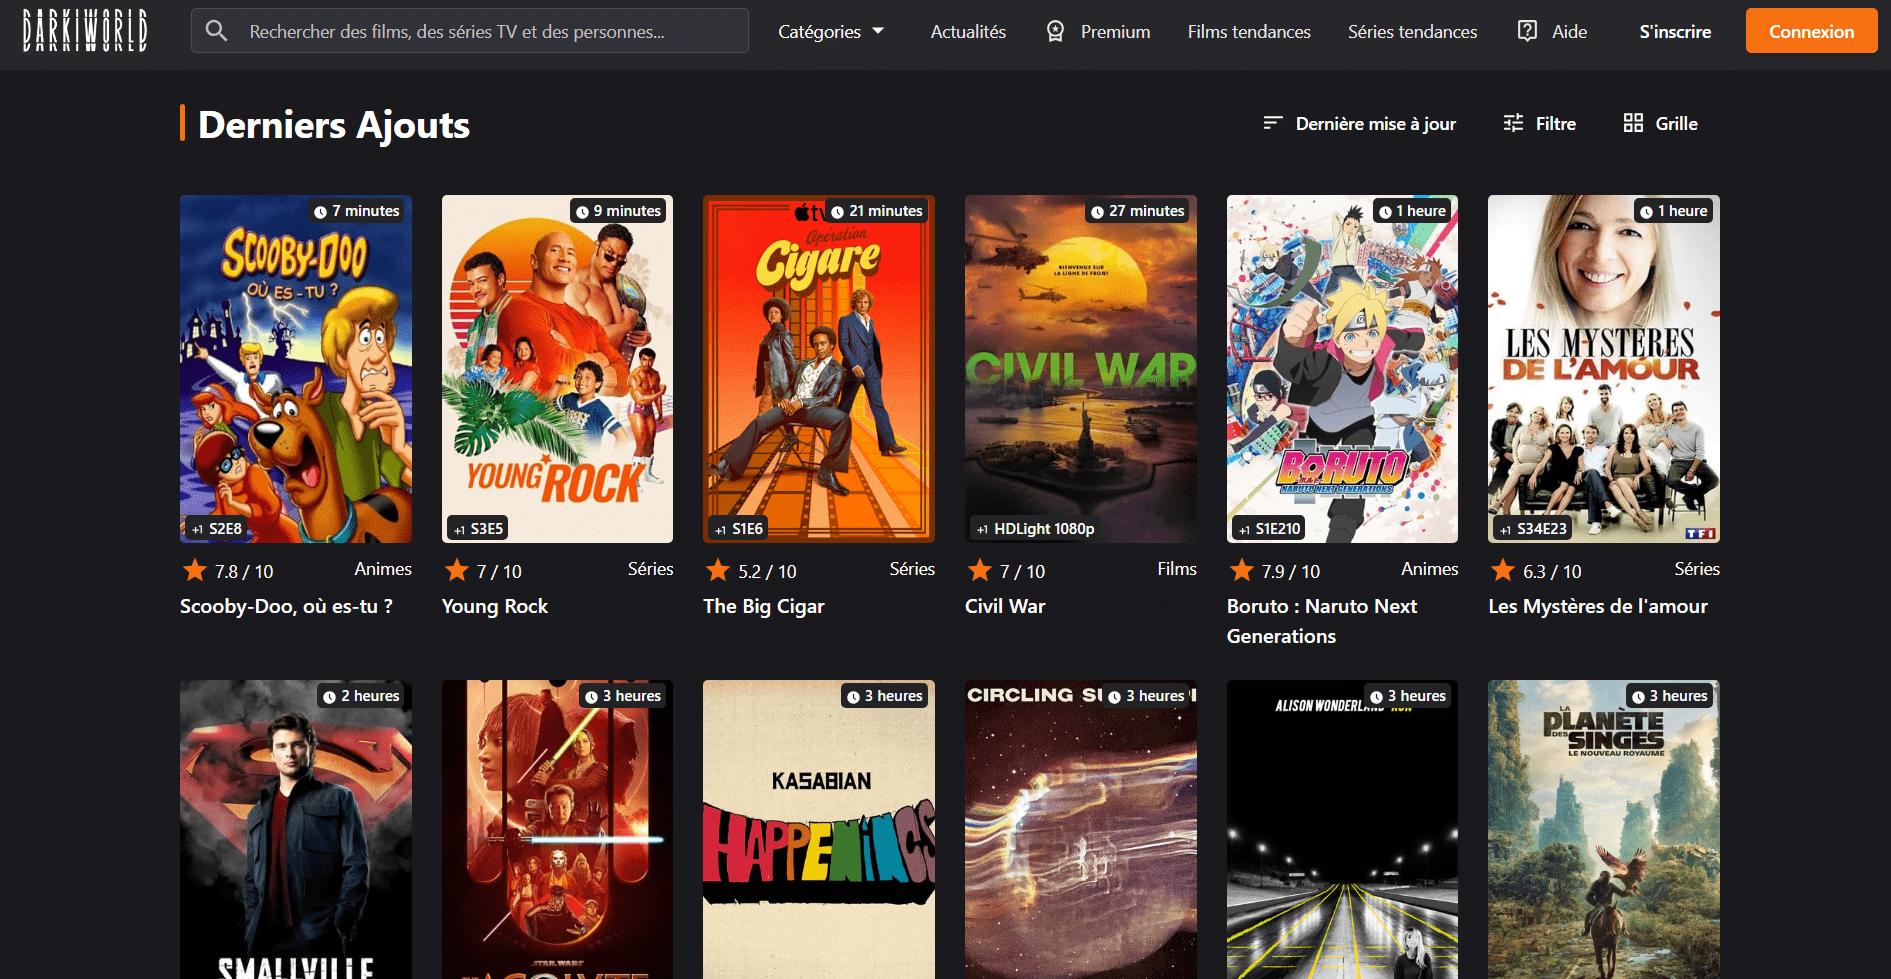1891x979 pixels.
Task: Open Séries tendances page
Action: pos(1412,32)
